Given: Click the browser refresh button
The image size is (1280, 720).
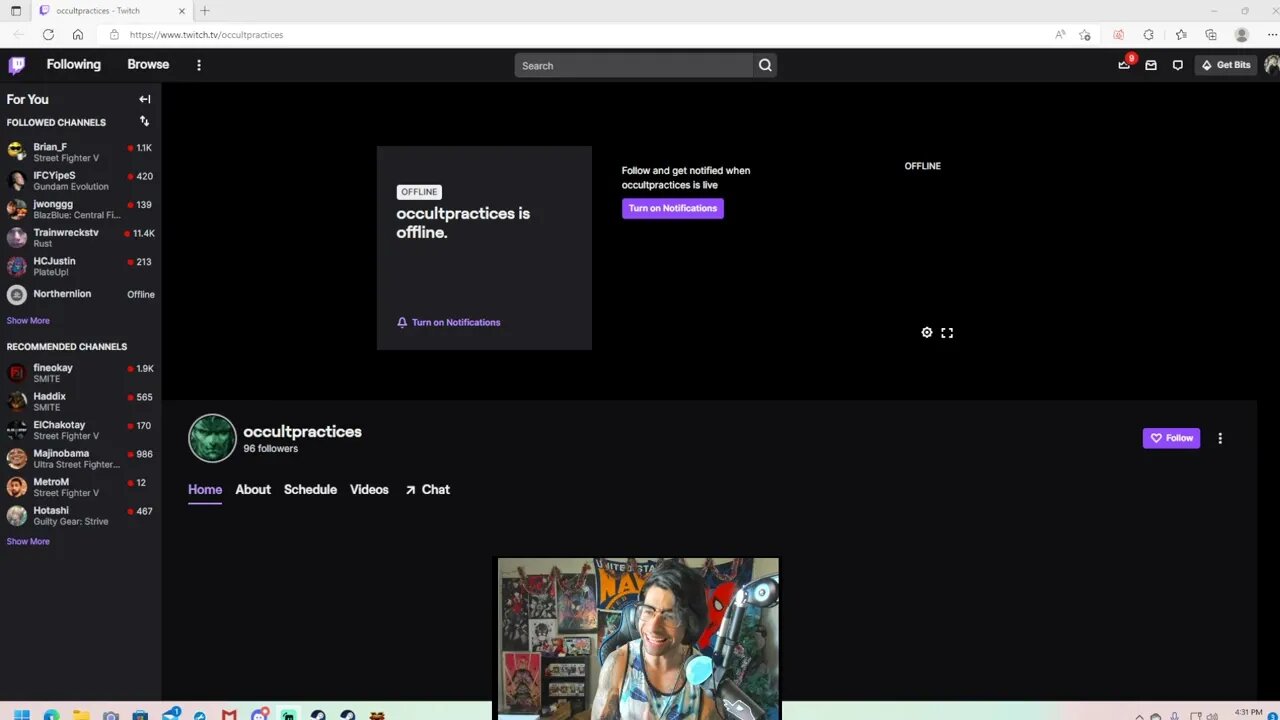Looking at the screenshot, I should (x=48, y=34).
